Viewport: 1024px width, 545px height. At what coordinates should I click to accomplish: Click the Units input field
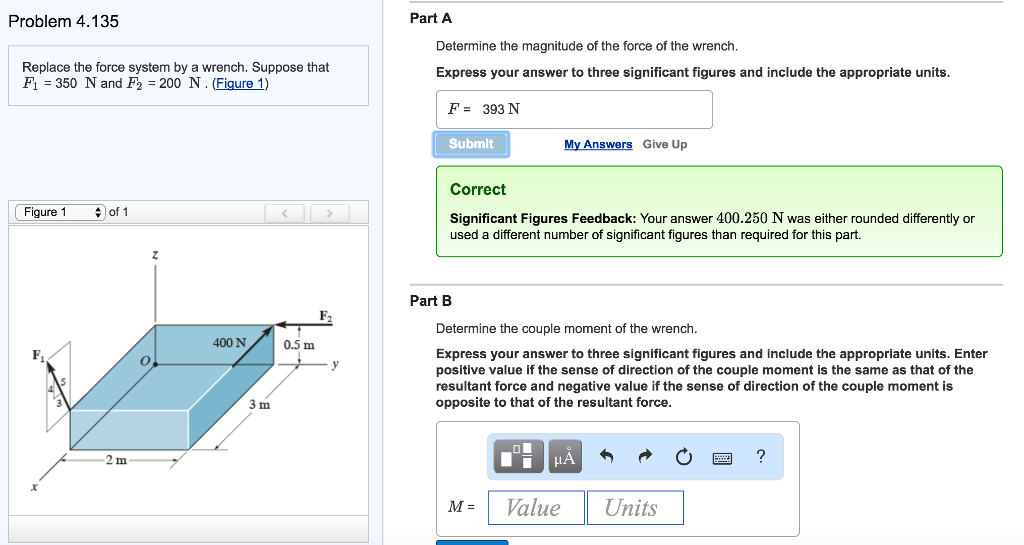tap(635, 508)
